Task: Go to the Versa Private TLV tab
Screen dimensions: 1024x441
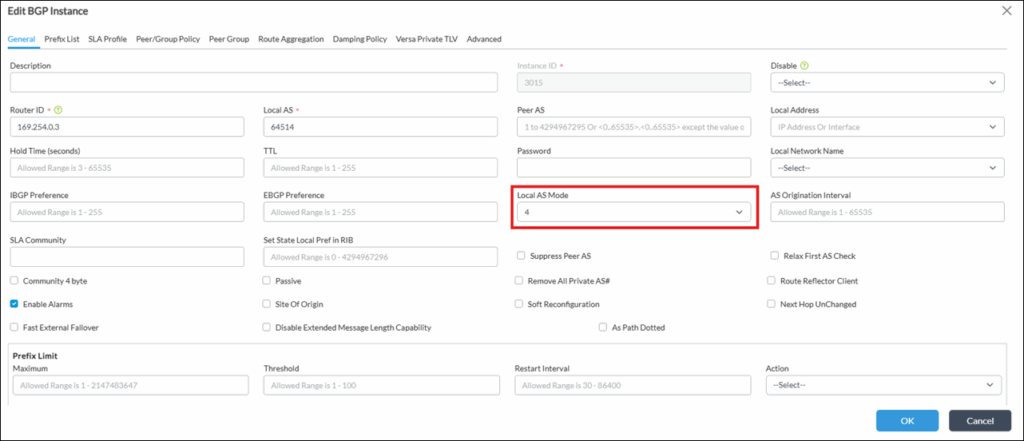Action: (x=424, y=39)
